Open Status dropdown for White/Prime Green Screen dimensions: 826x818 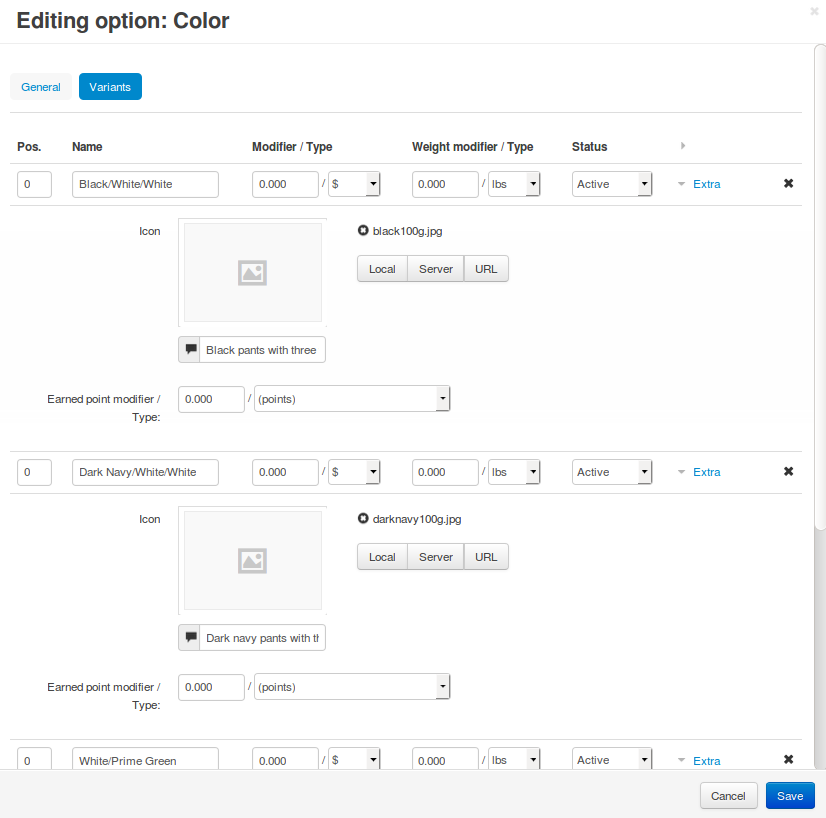pos(612,759)
